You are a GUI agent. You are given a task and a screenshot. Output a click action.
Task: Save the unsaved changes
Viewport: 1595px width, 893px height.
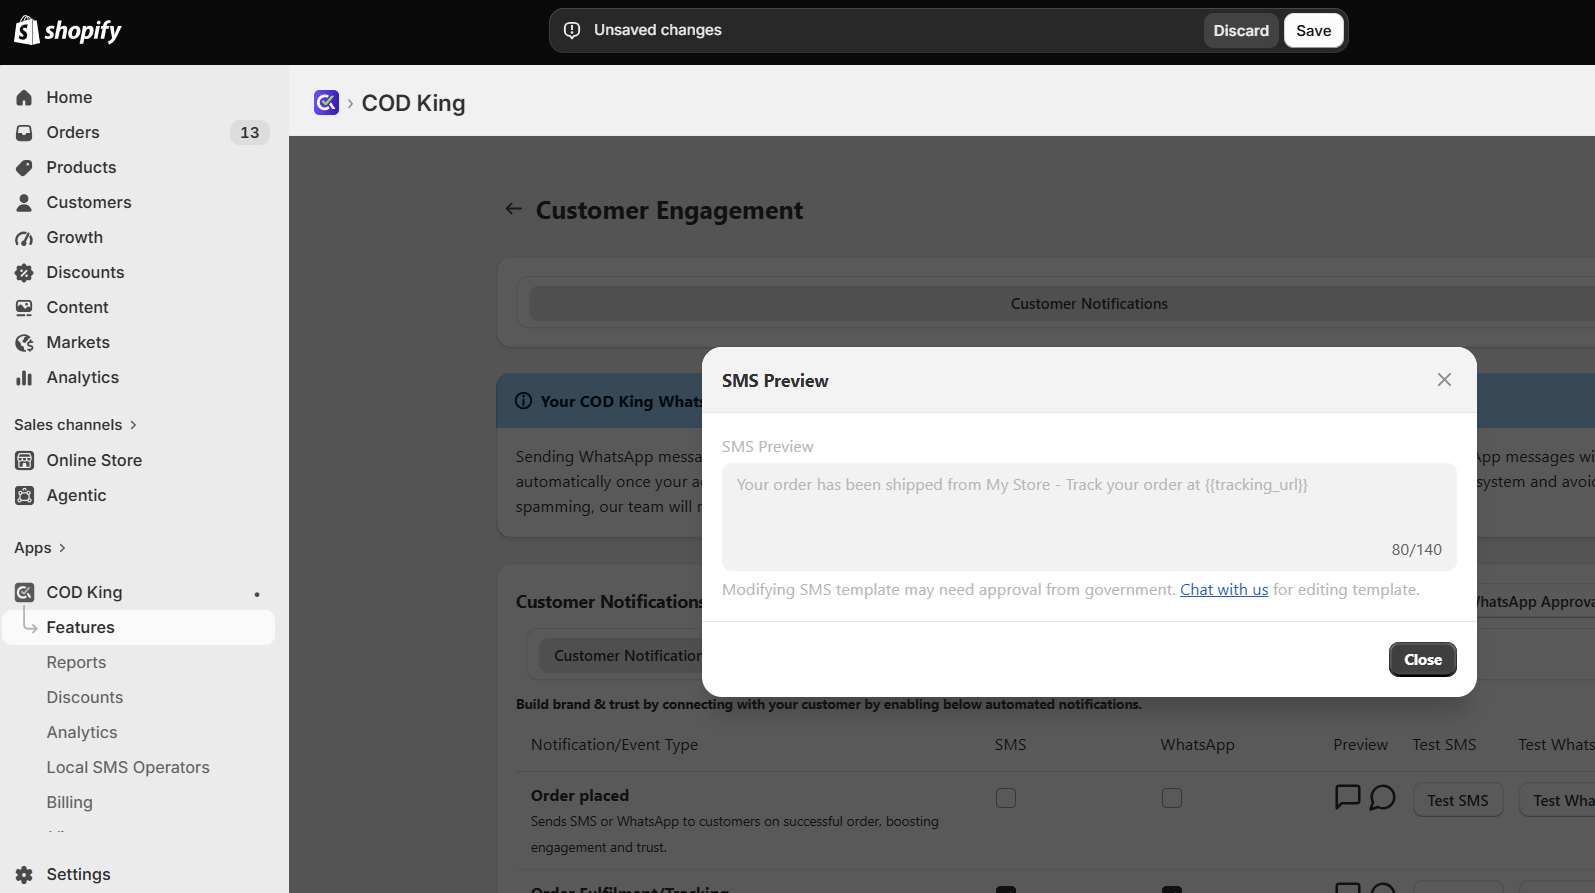tap(1313, 31)
